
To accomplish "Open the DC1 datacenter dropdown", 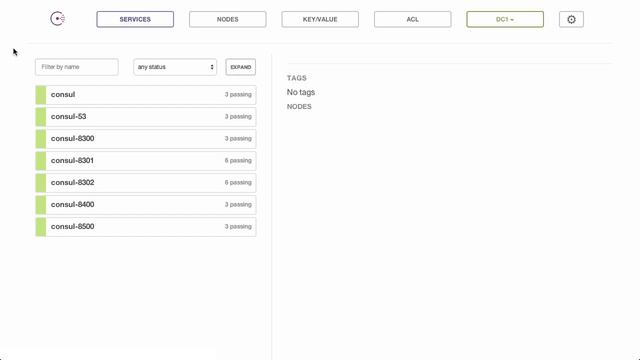I will [x=505, y=19].
